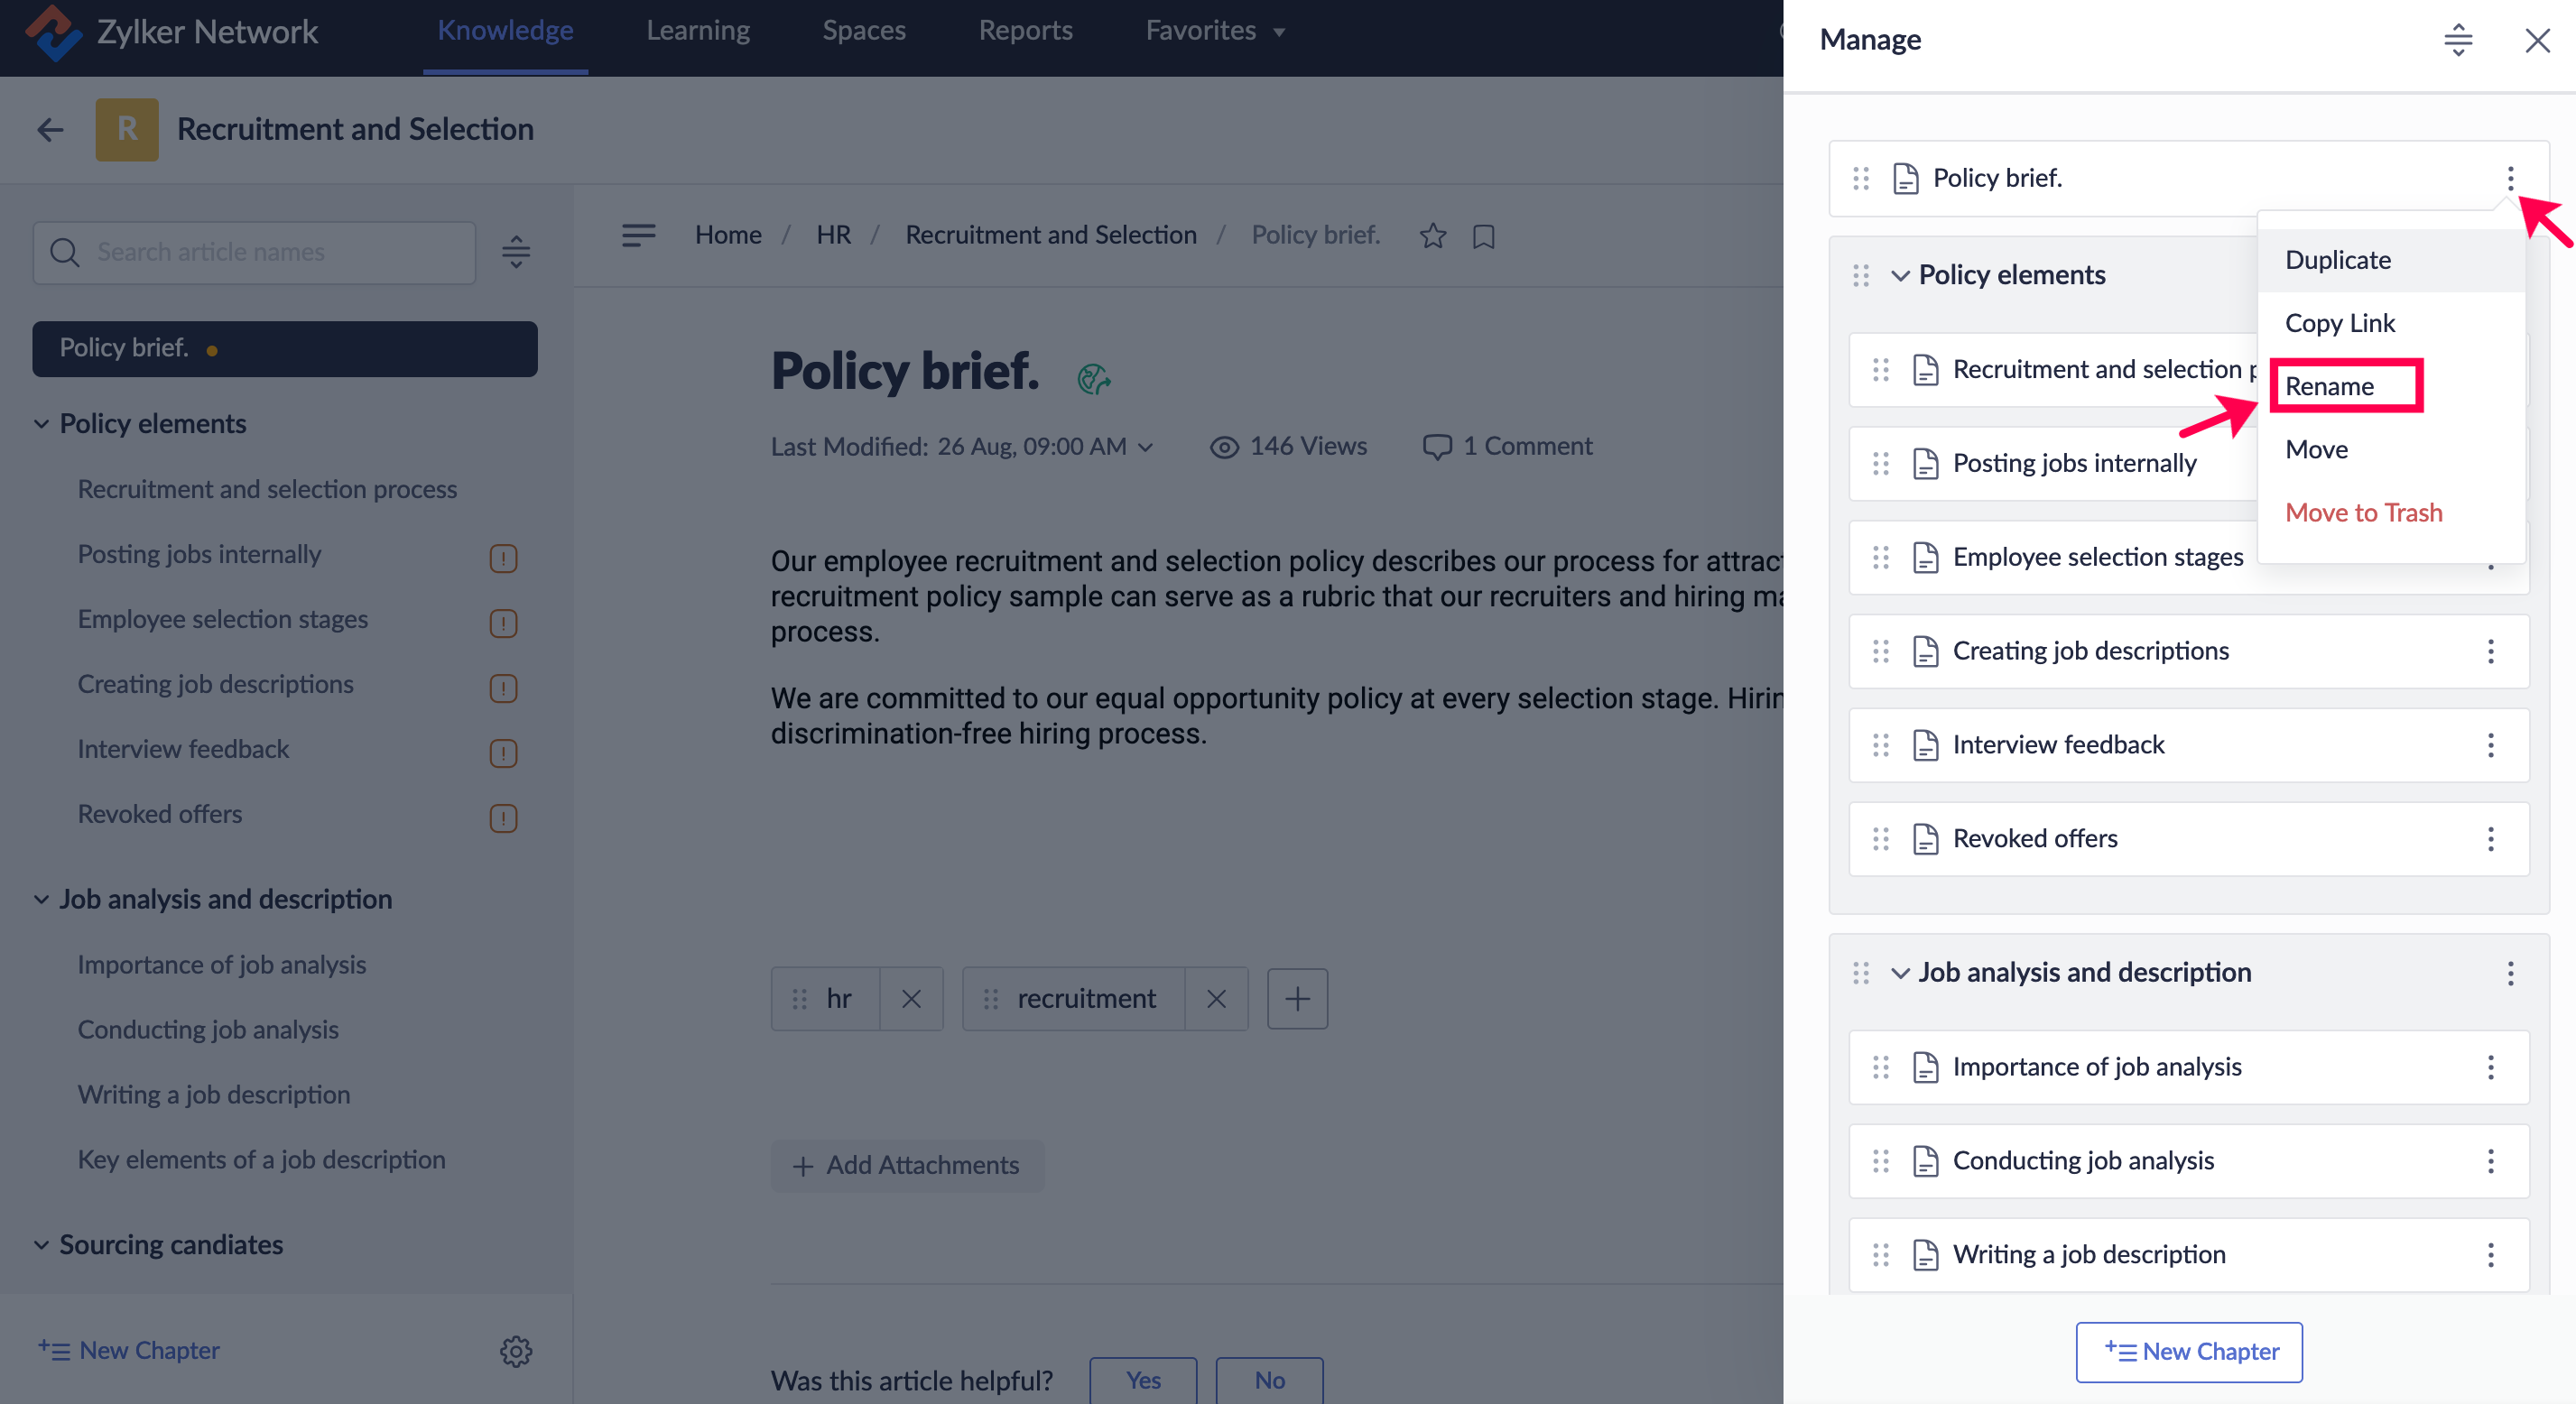Screen dimensions: 2576x1404
Task: Open the settings gear in sidebar footer
Action: [515, 1351]
